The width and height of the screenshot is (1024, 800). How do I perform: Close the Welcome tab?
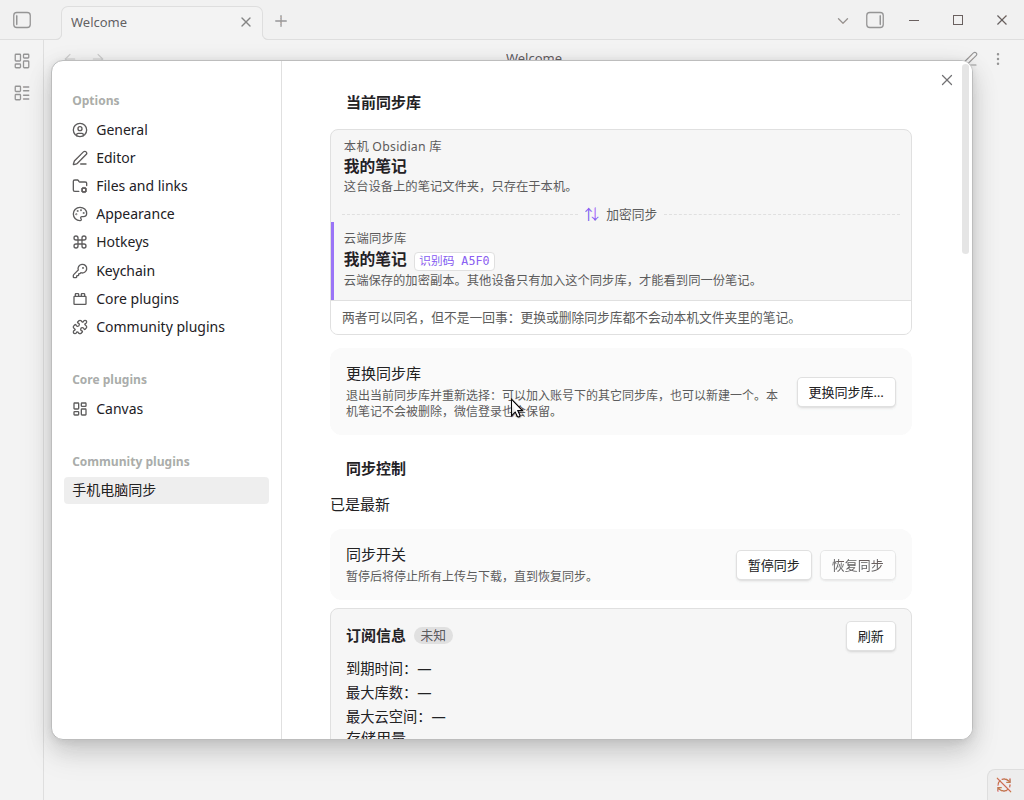pyautogui.click(x=246, y=22)
